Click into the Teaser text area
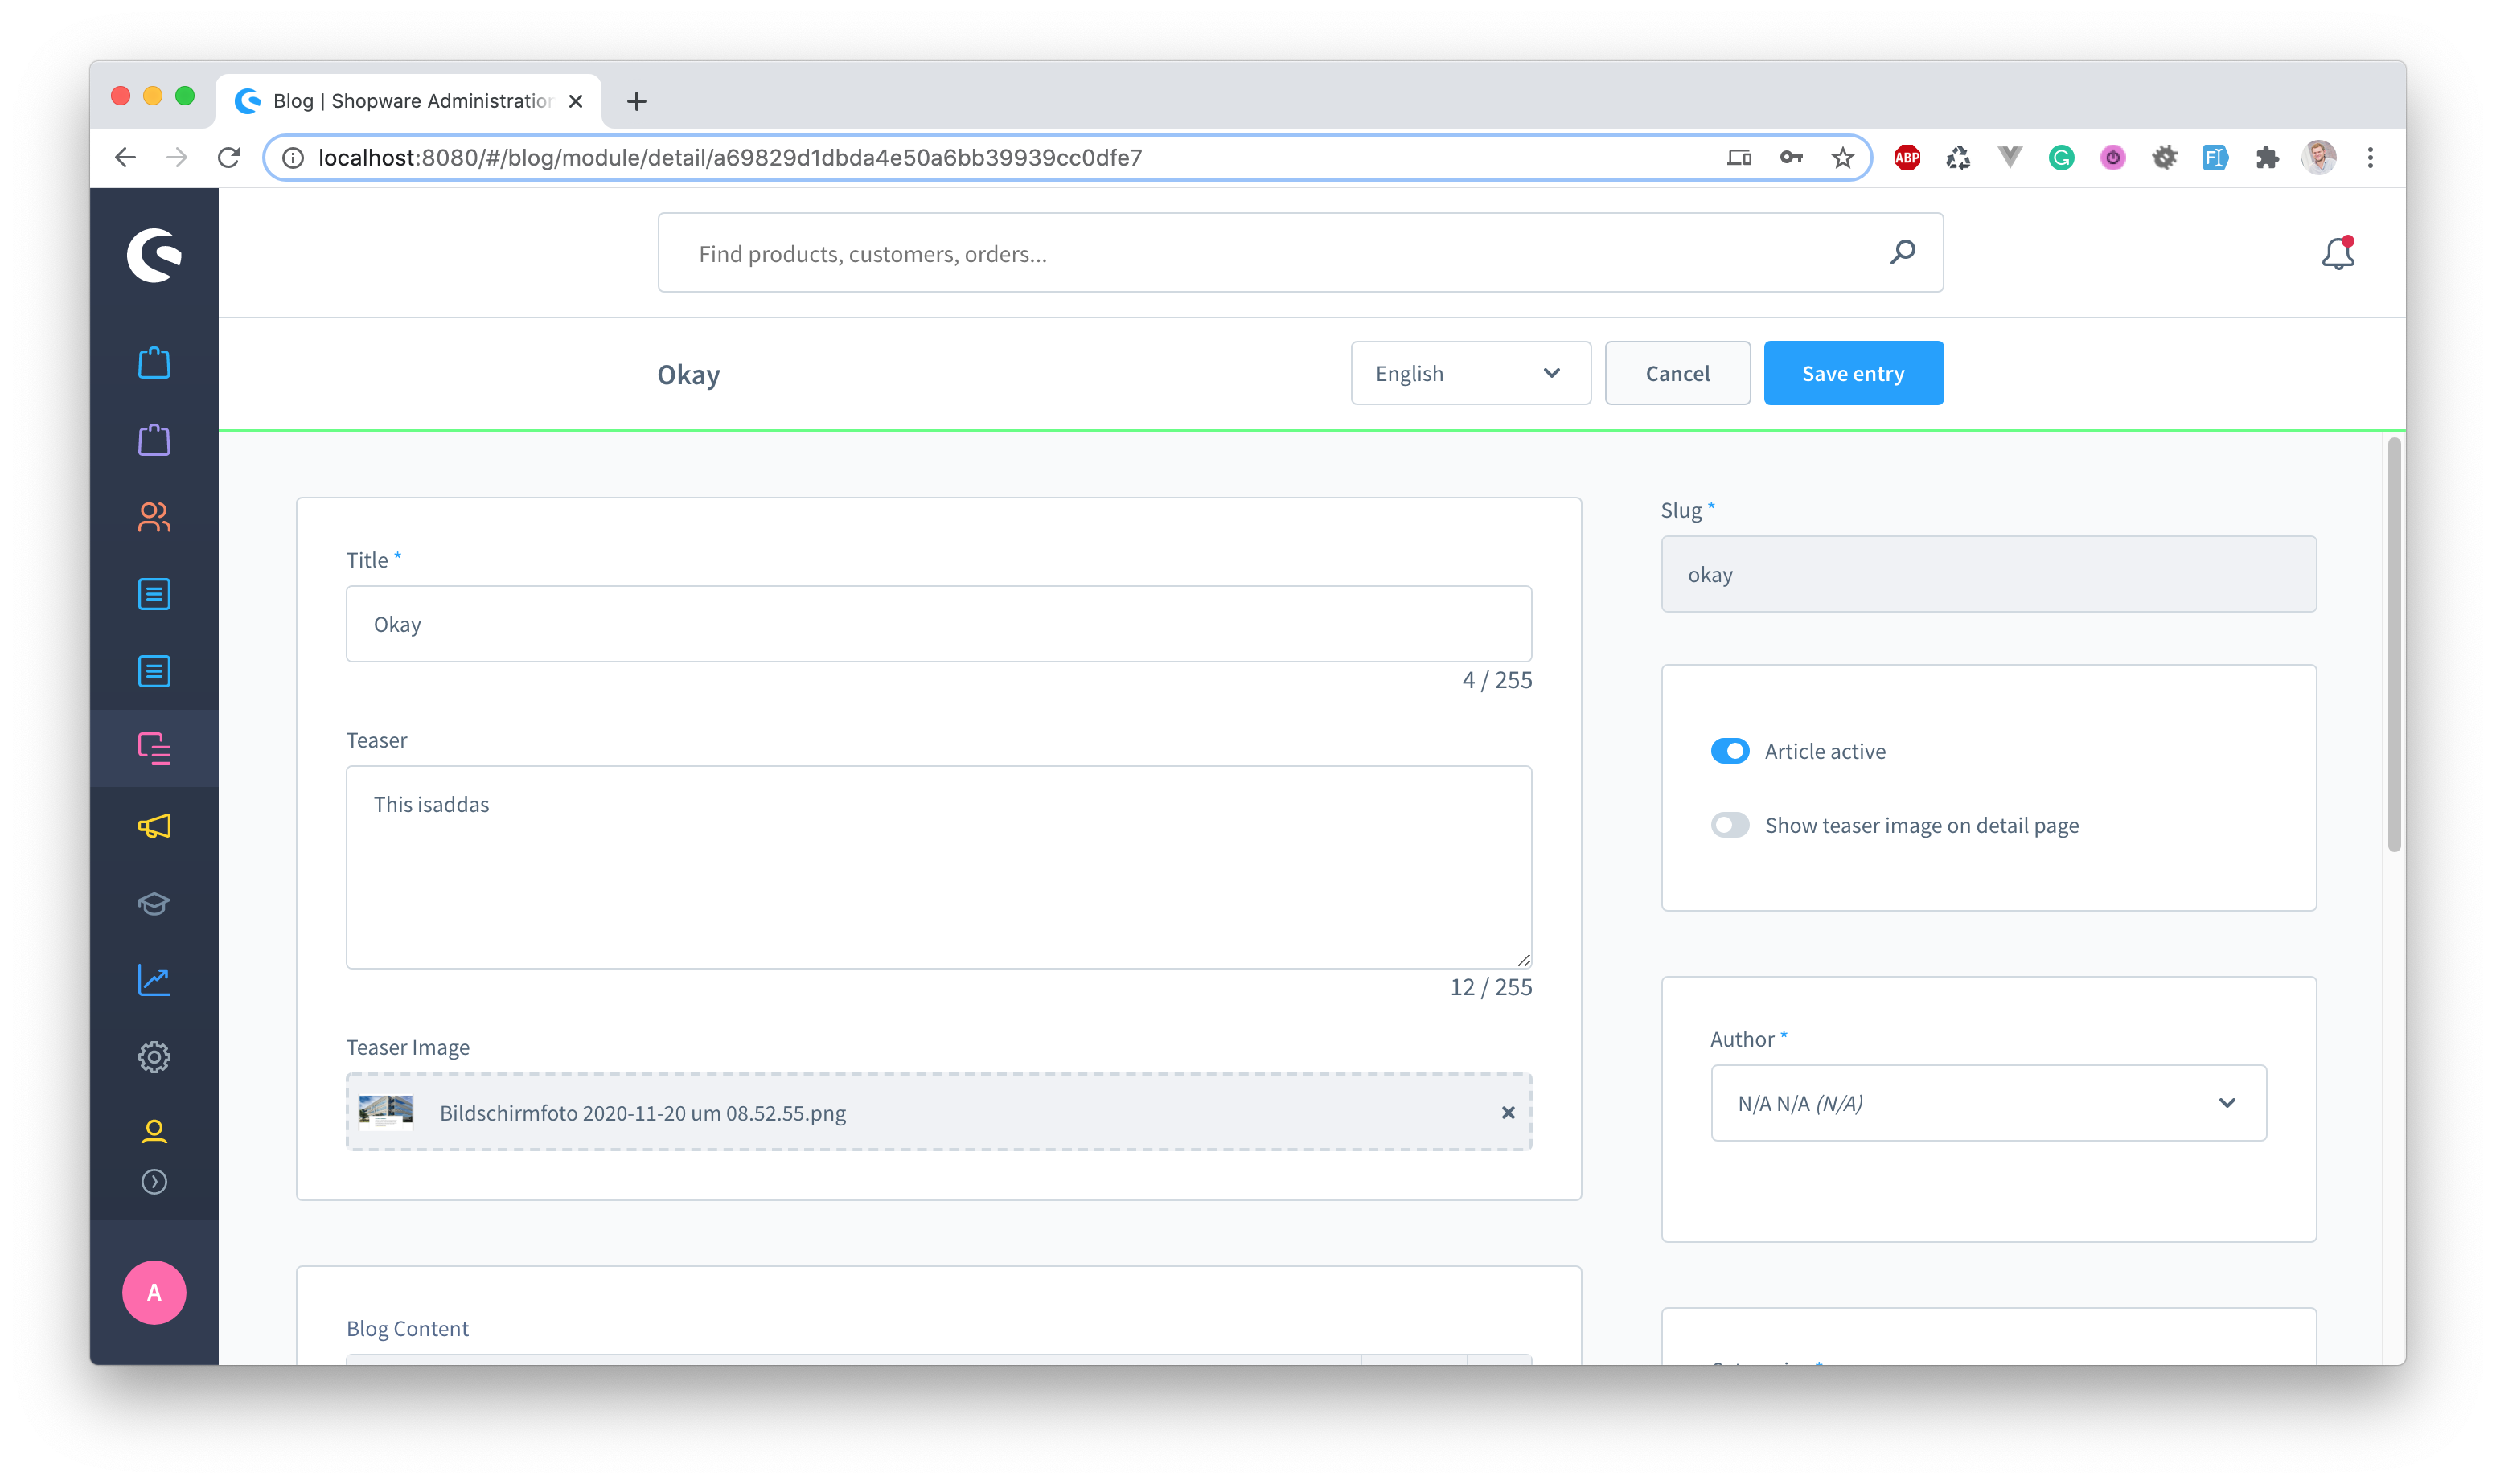The image size is (2496, 1484). 938,867
